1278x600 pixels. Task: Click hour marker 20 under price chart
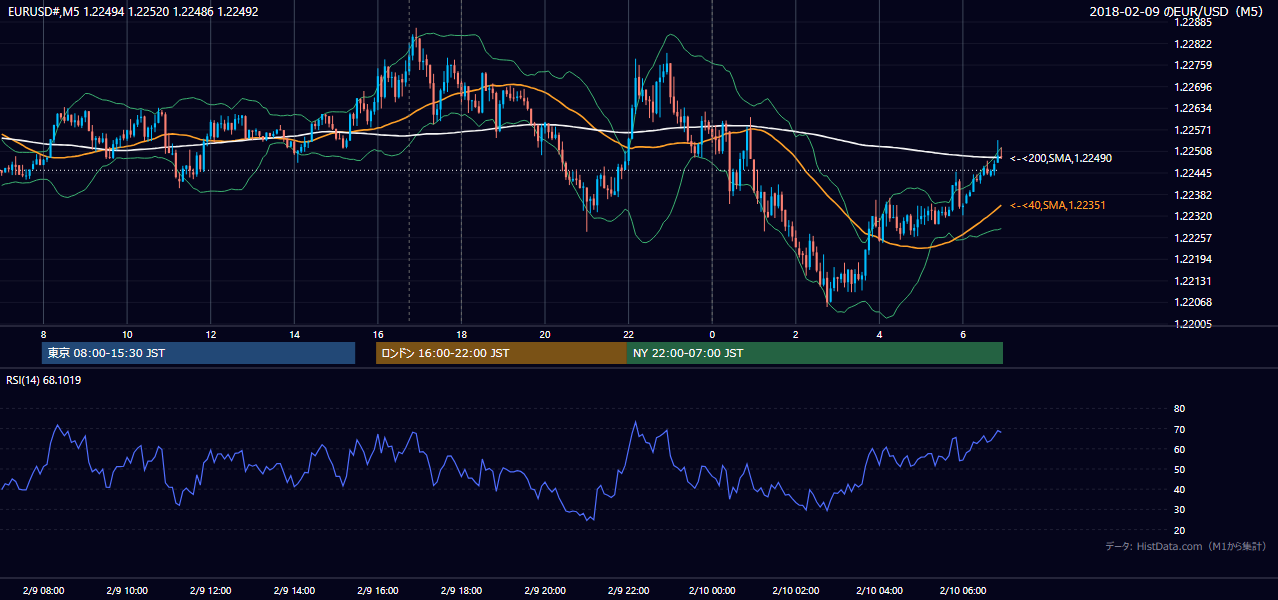[545, 334]
